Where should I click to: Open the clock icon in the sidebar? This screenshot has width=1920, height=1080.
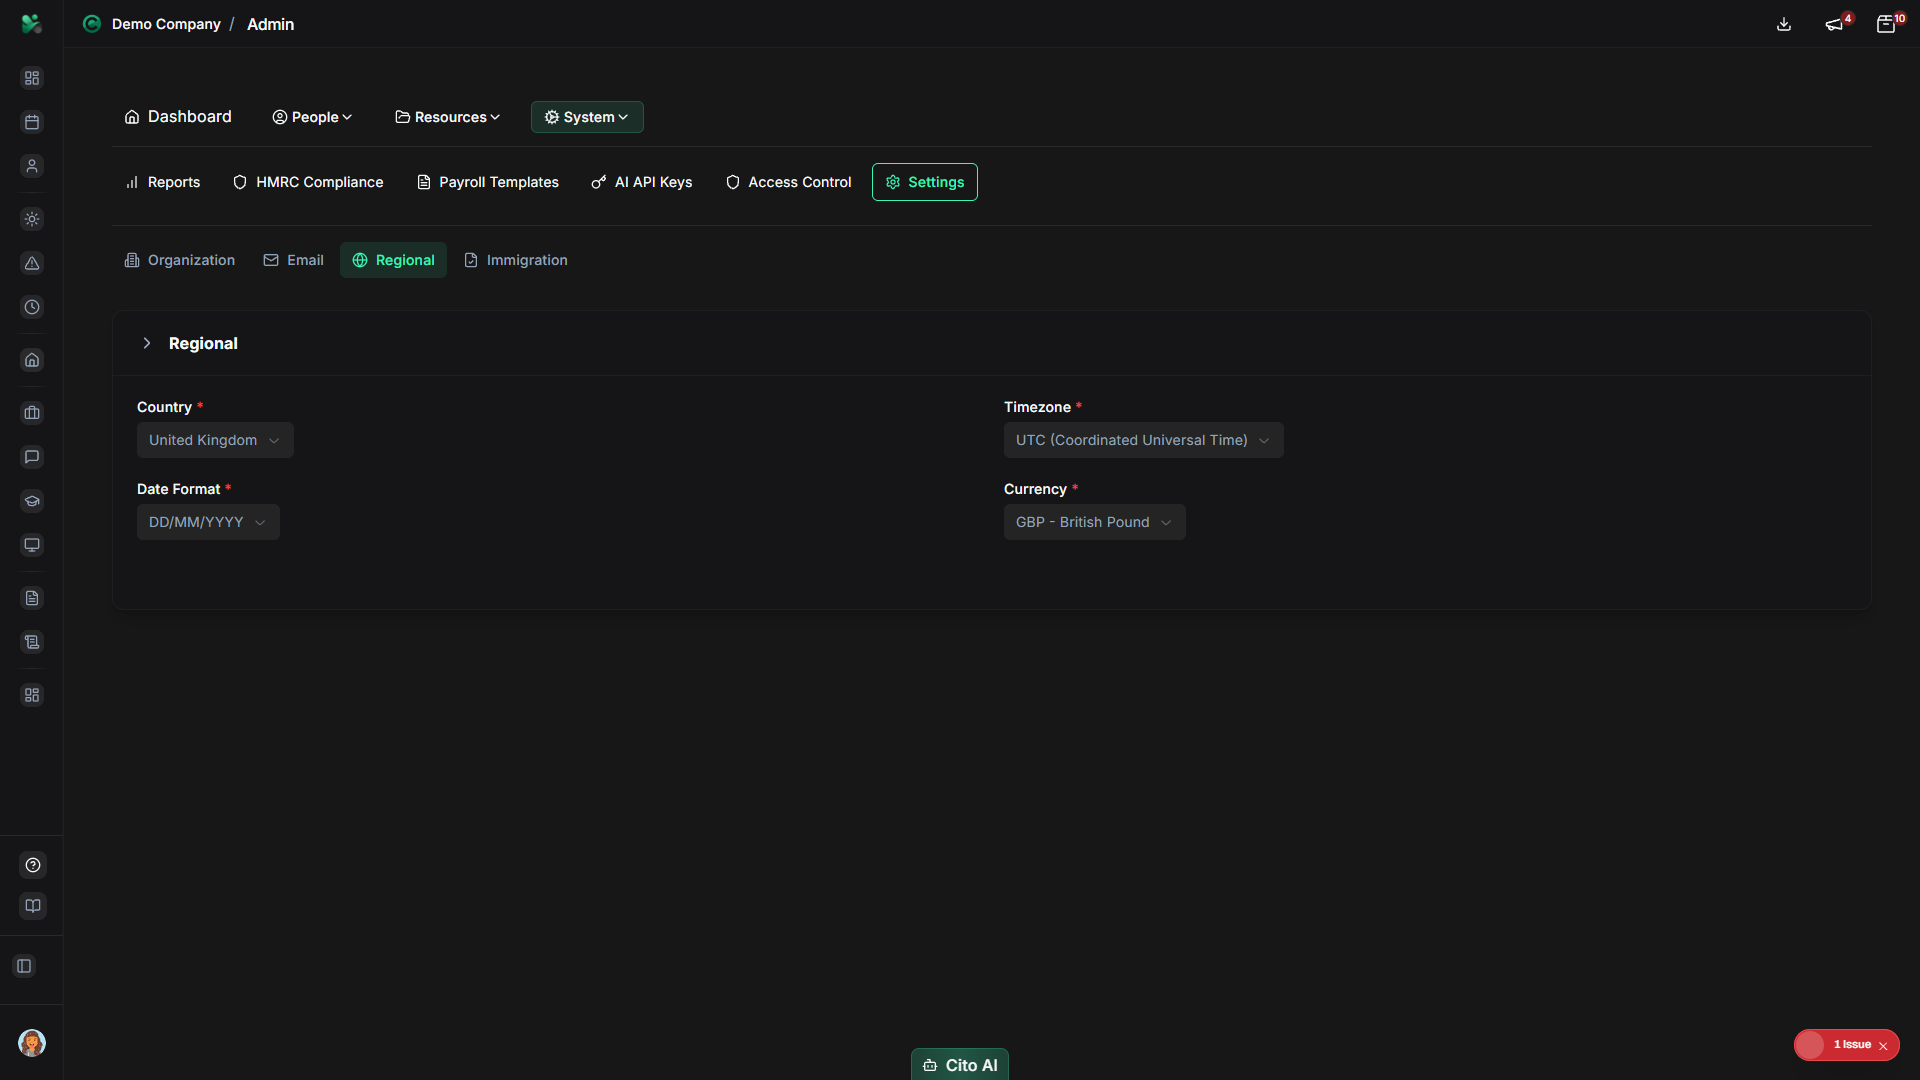[32, 307]
